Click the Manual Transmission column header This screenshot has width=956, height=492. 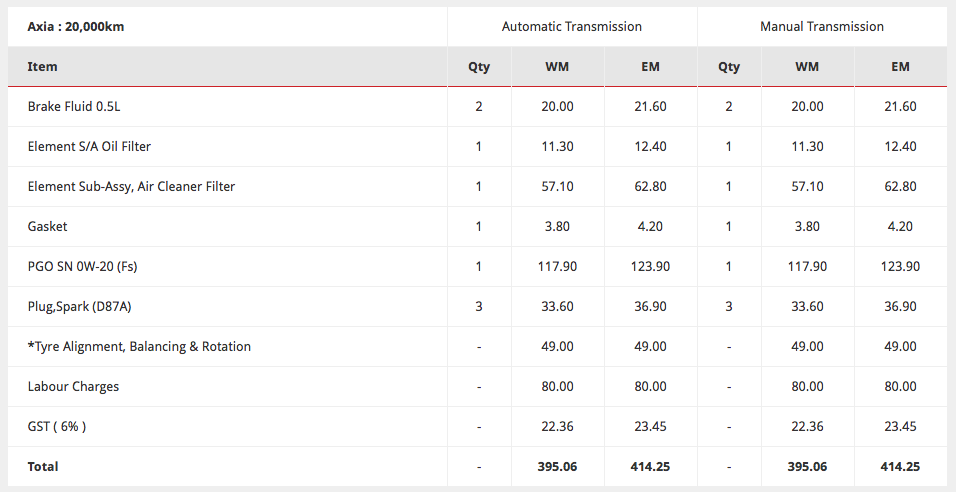click(x=822, y=27)
